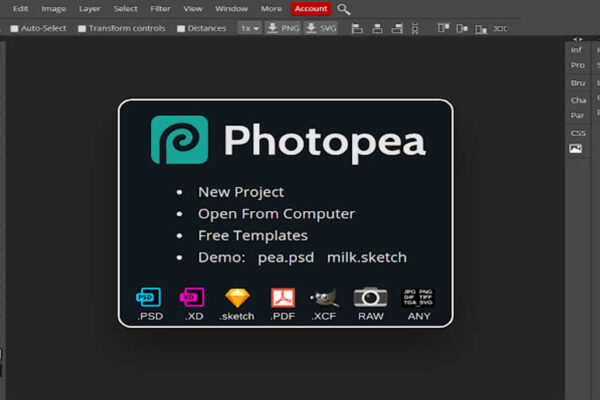Click the .PSD format icon
This screenshot has width=600, height=400.
(148, 297)
